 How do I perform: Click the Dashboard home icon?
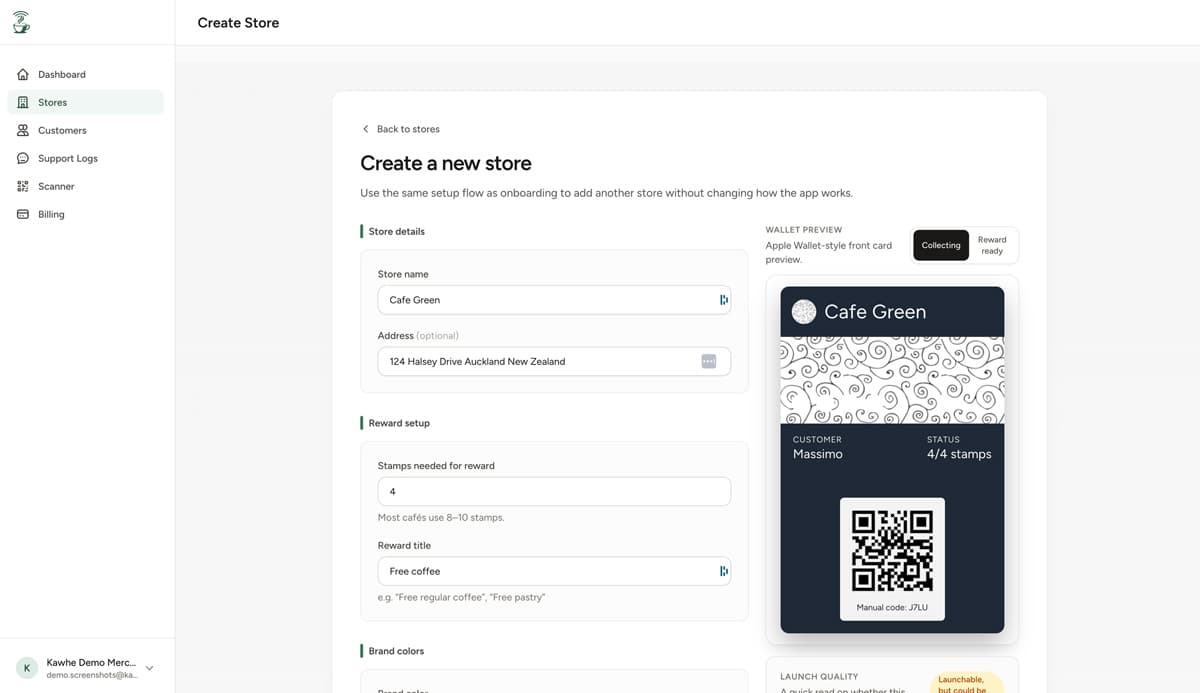pos(23,74)
